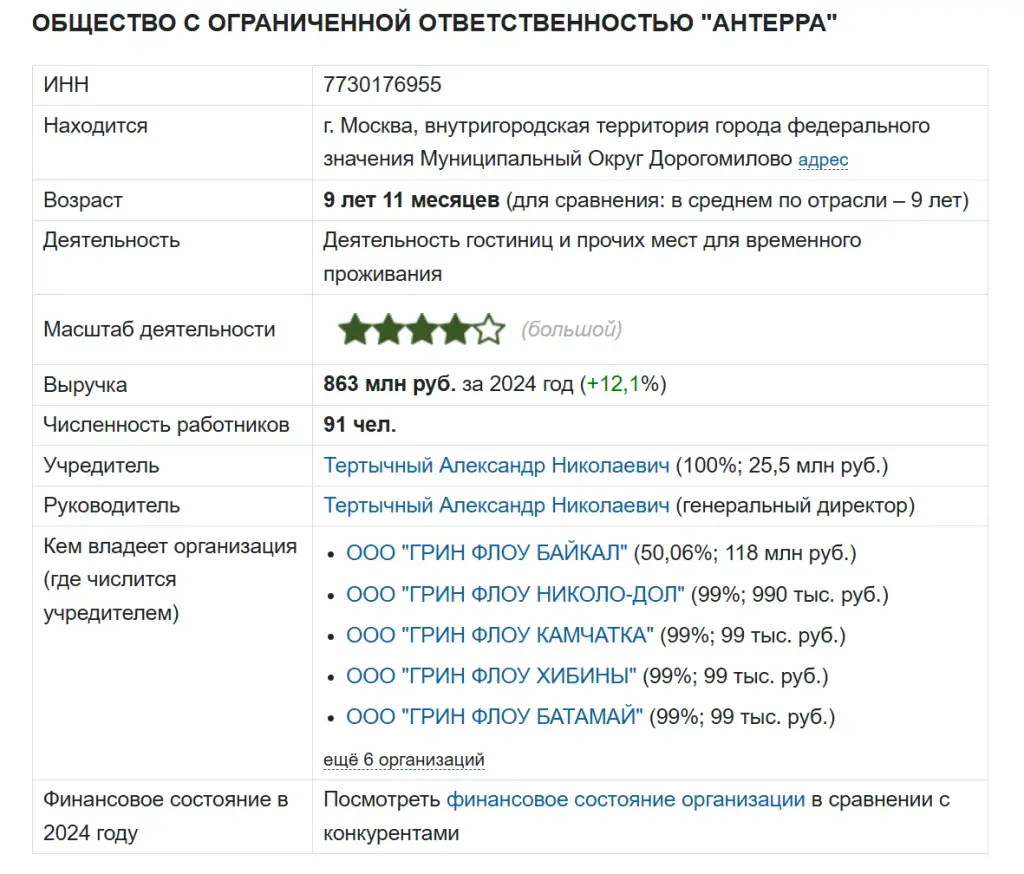
Task: Click '(100%; 25,5 млн руб.)' founder share text
Action: (782, 466)
